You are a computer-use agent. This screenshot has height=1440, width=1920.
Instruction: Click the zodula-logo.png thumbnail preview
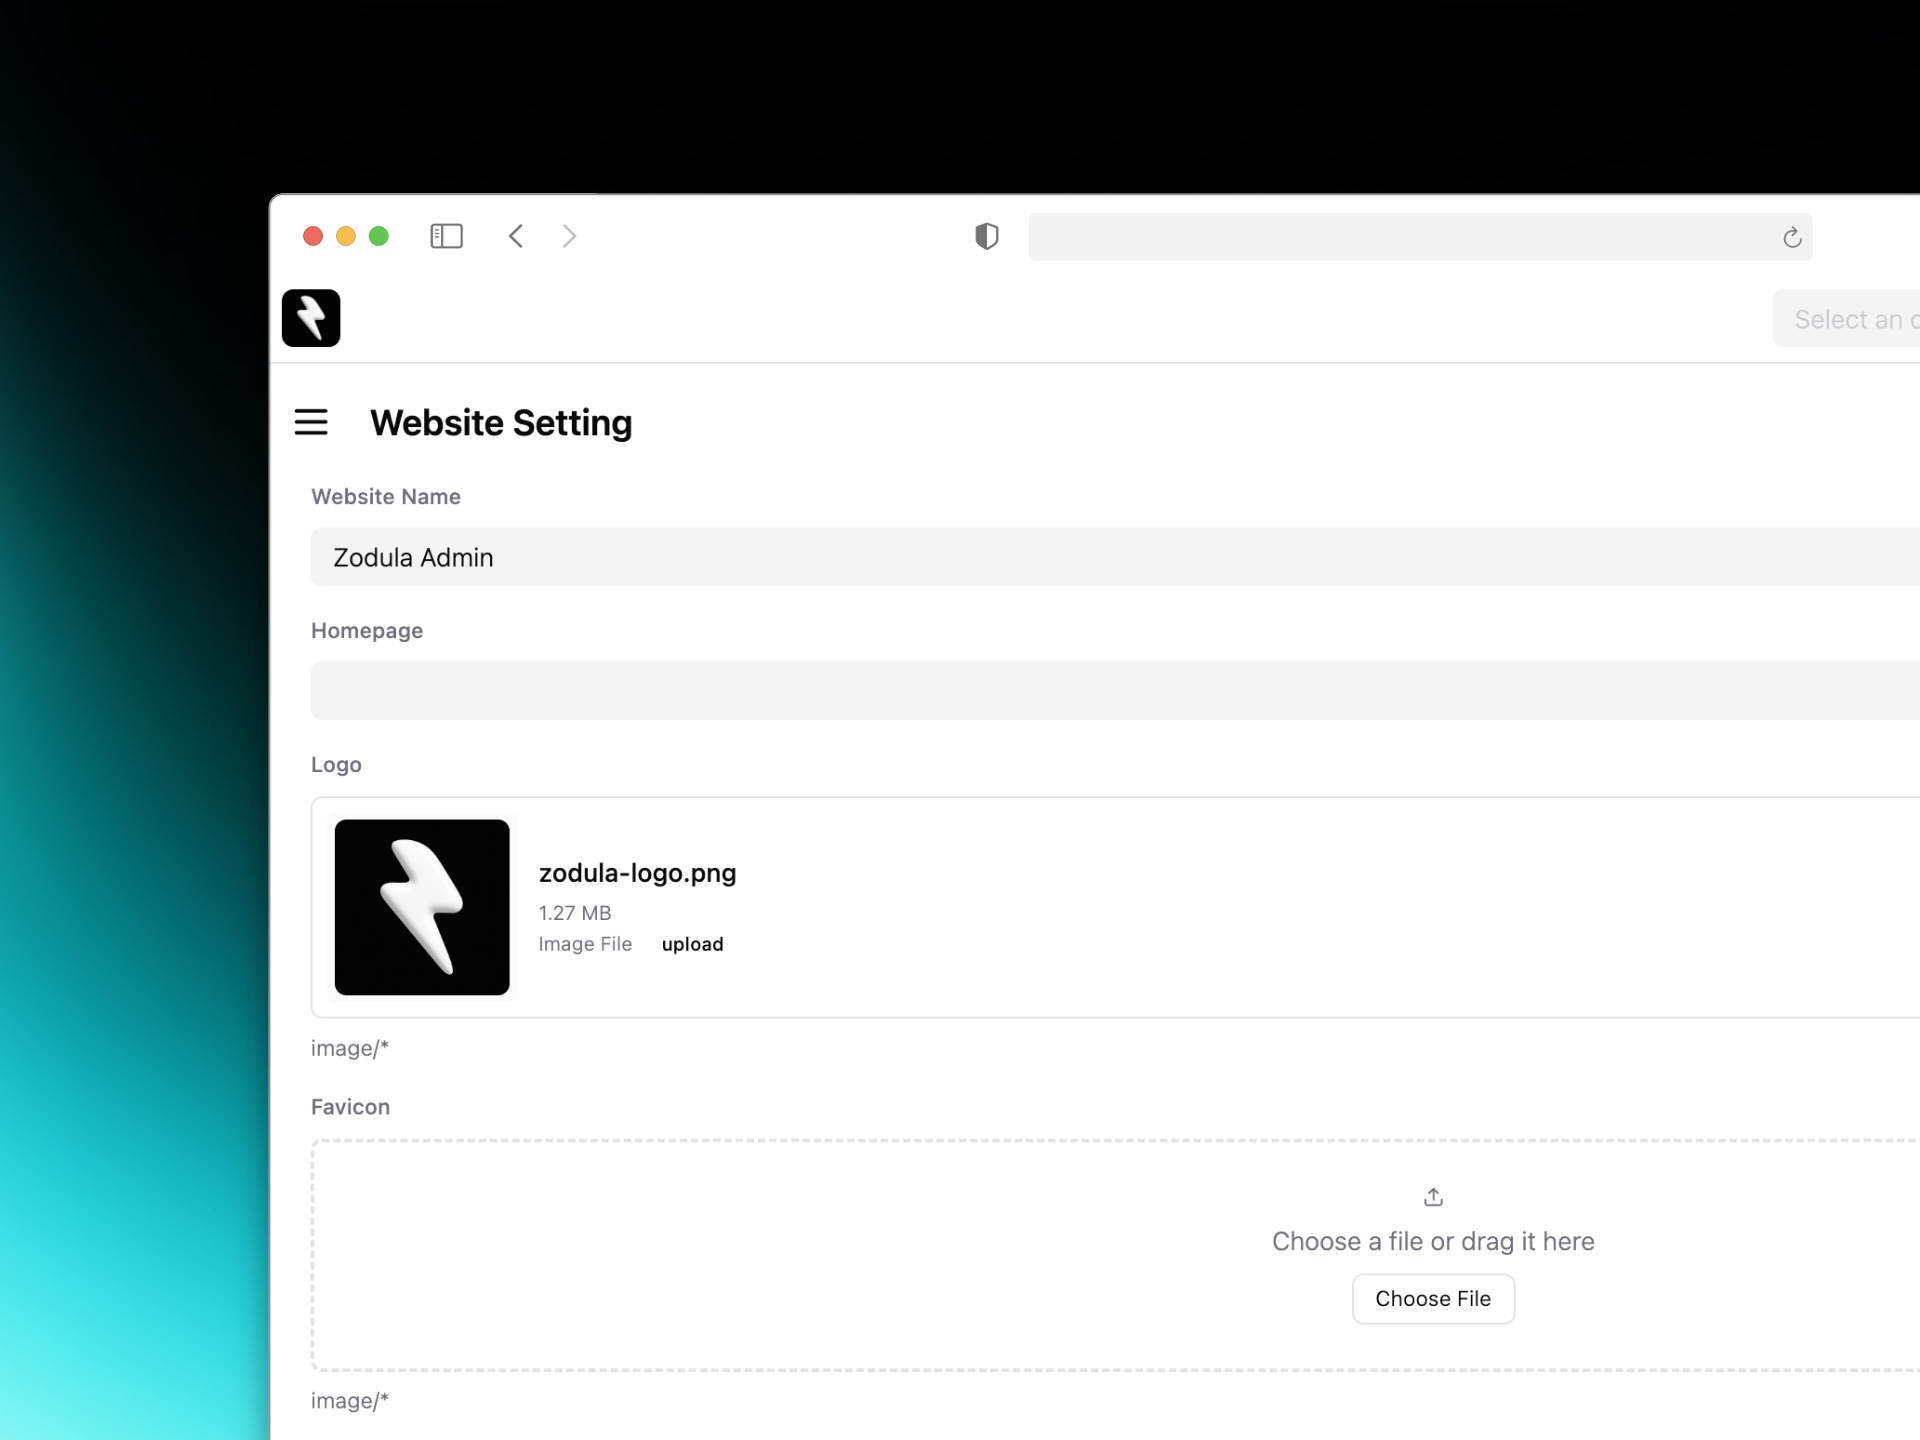(x=422, y=907)
